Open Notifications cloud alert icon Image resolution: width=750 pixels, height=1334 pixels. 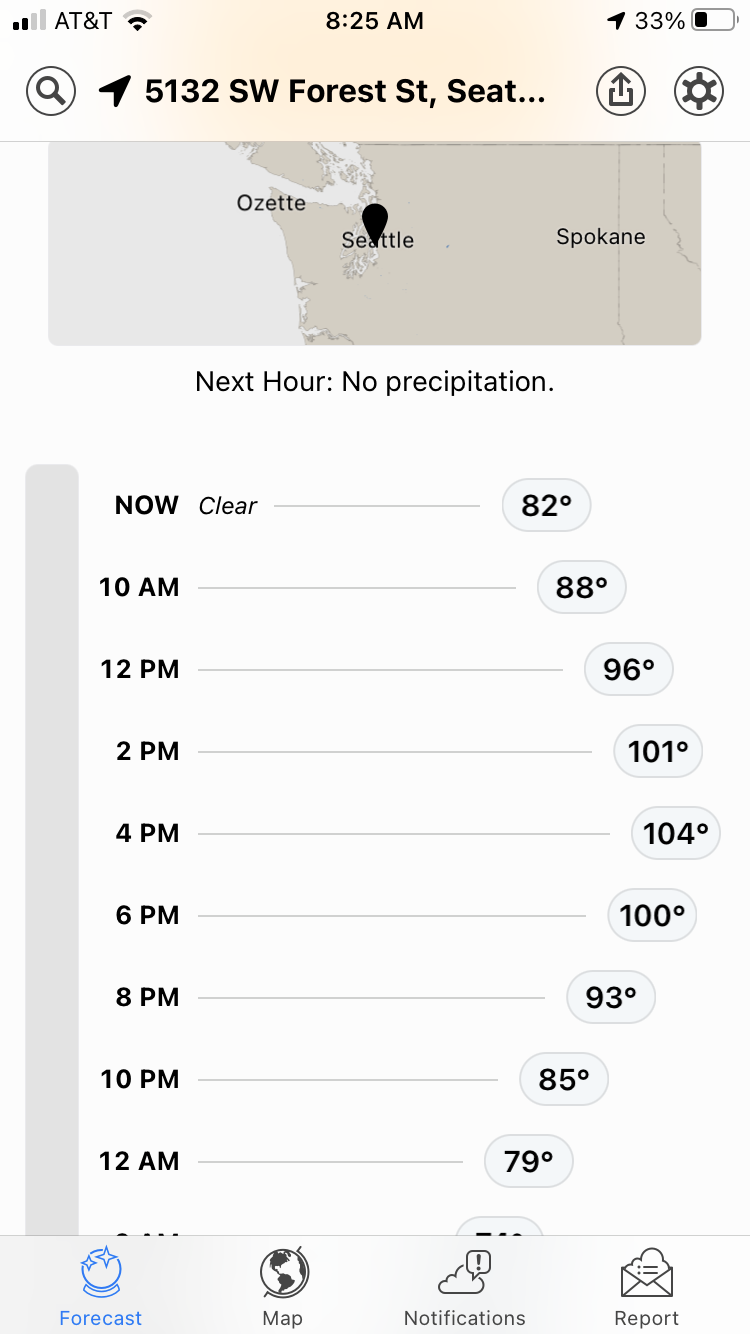465,1274
